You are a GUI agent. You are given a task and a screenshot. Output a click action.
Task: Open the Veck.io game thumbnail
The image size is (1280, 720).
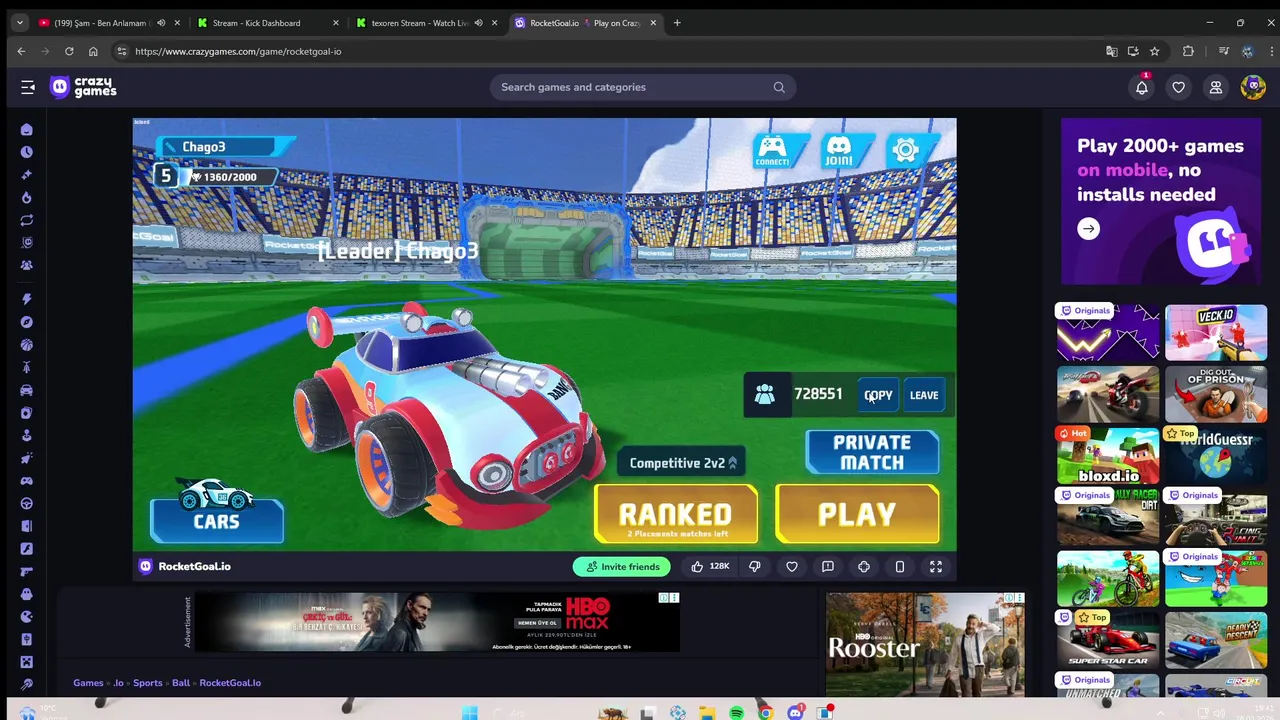(x=1216, y=332)
